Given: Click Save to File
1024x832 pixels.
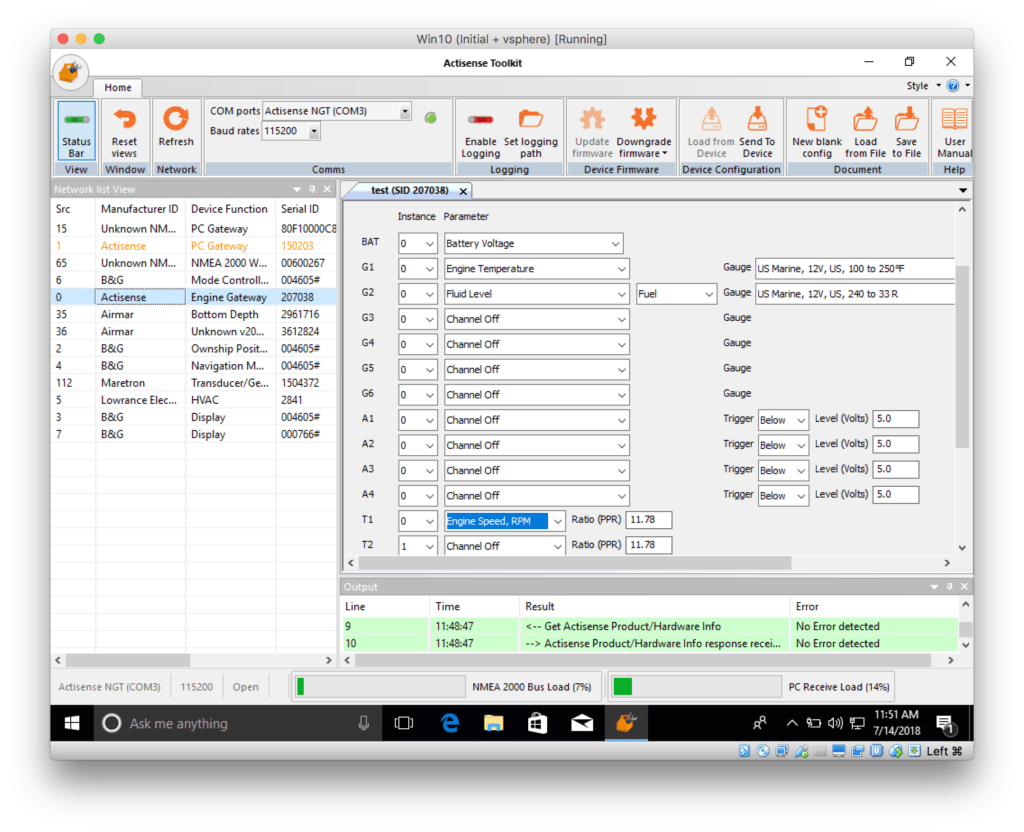Looking at the screenshot, I should [906, 133].
